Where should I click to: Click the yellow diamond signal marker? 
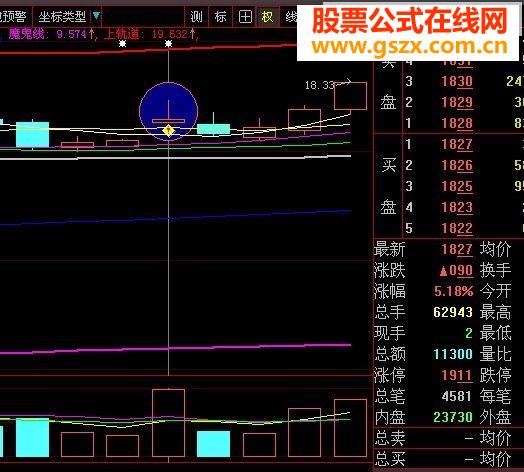click(168, 130)
